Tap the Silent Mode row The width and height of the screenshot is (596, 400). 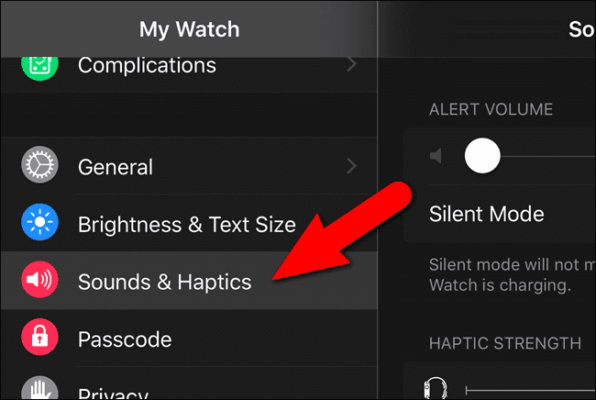pyautogui.click(x=499, y=214)
